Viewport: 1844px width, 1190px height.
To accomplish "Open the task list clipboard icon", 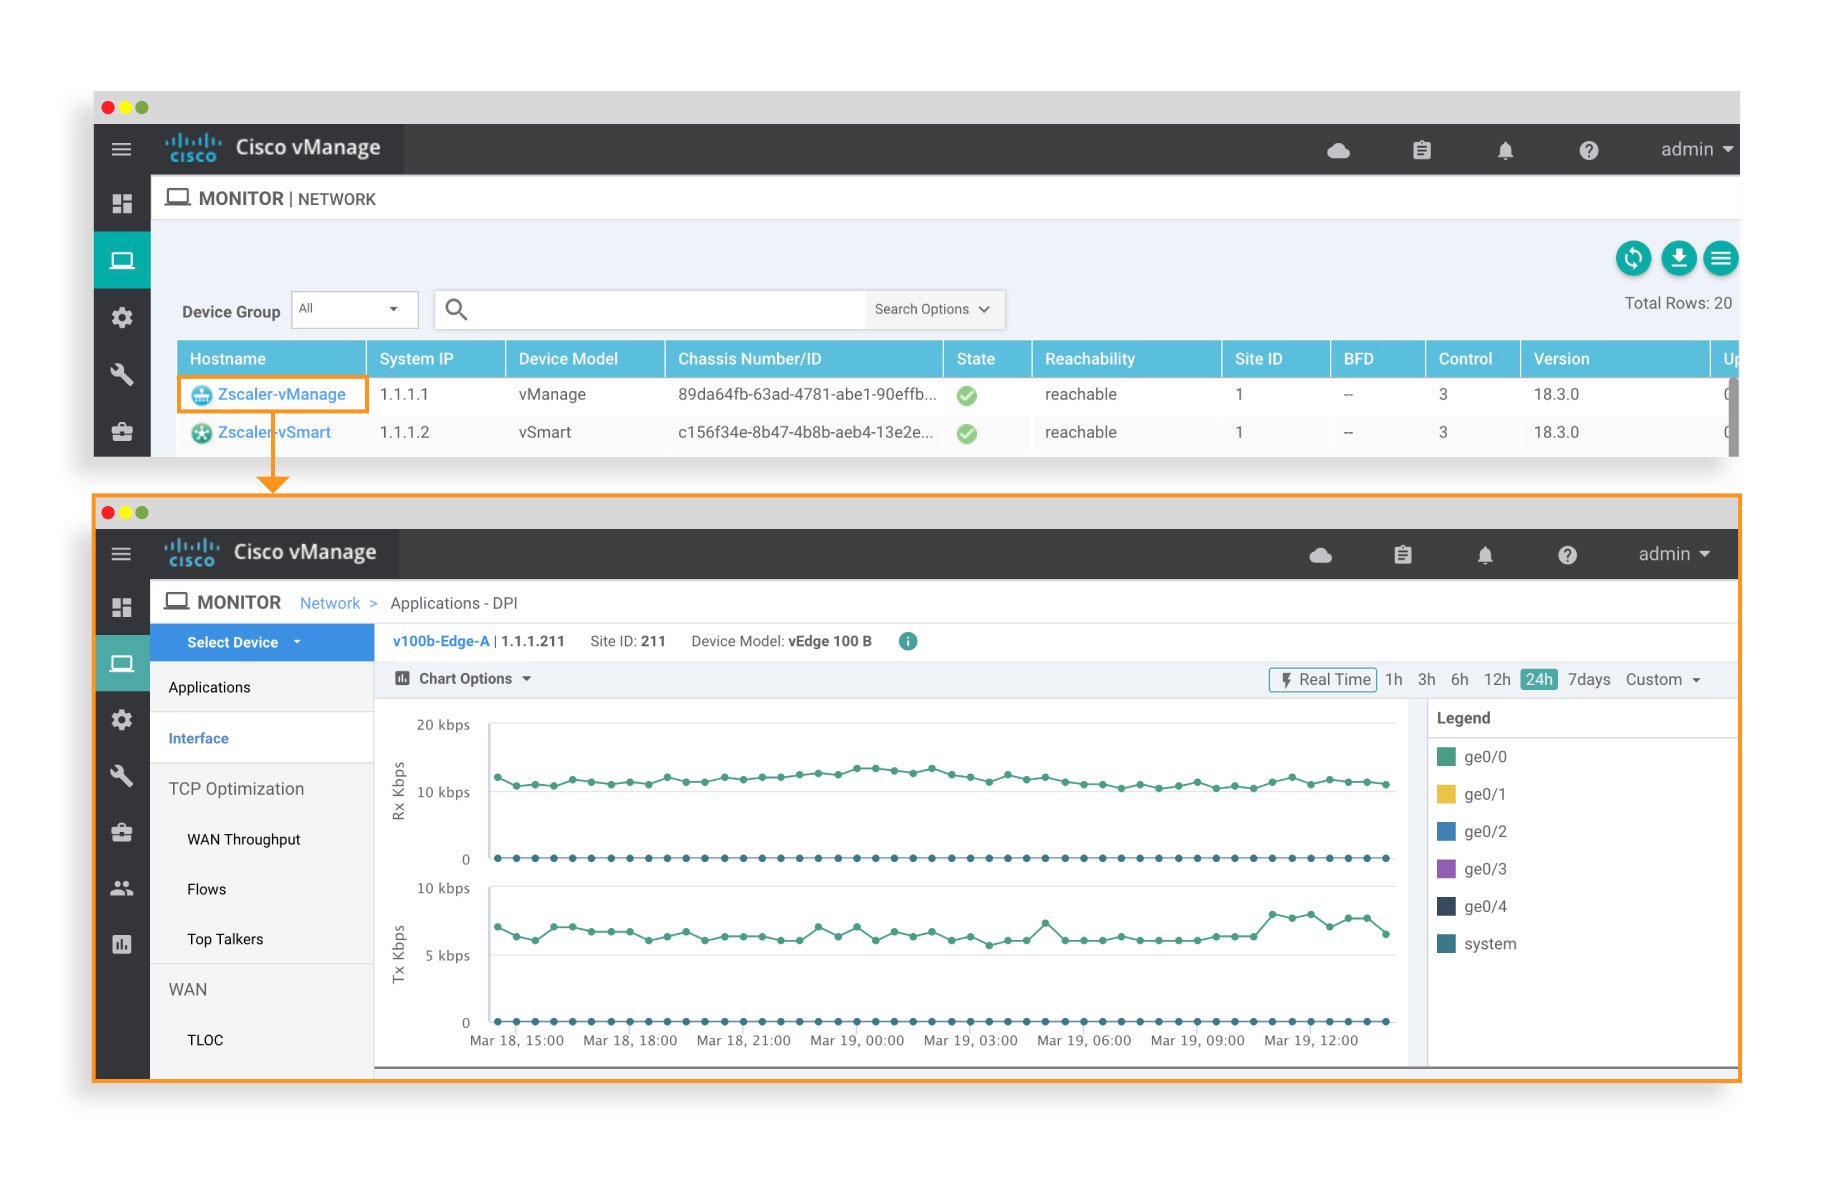I will tap(1402, 554).
